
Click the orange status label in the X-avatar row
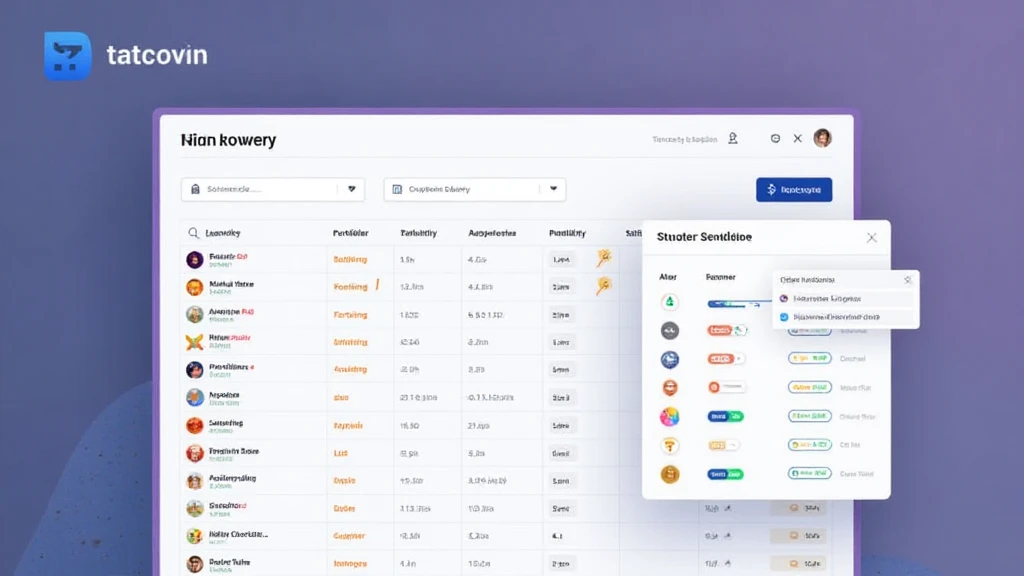(351, 342)
